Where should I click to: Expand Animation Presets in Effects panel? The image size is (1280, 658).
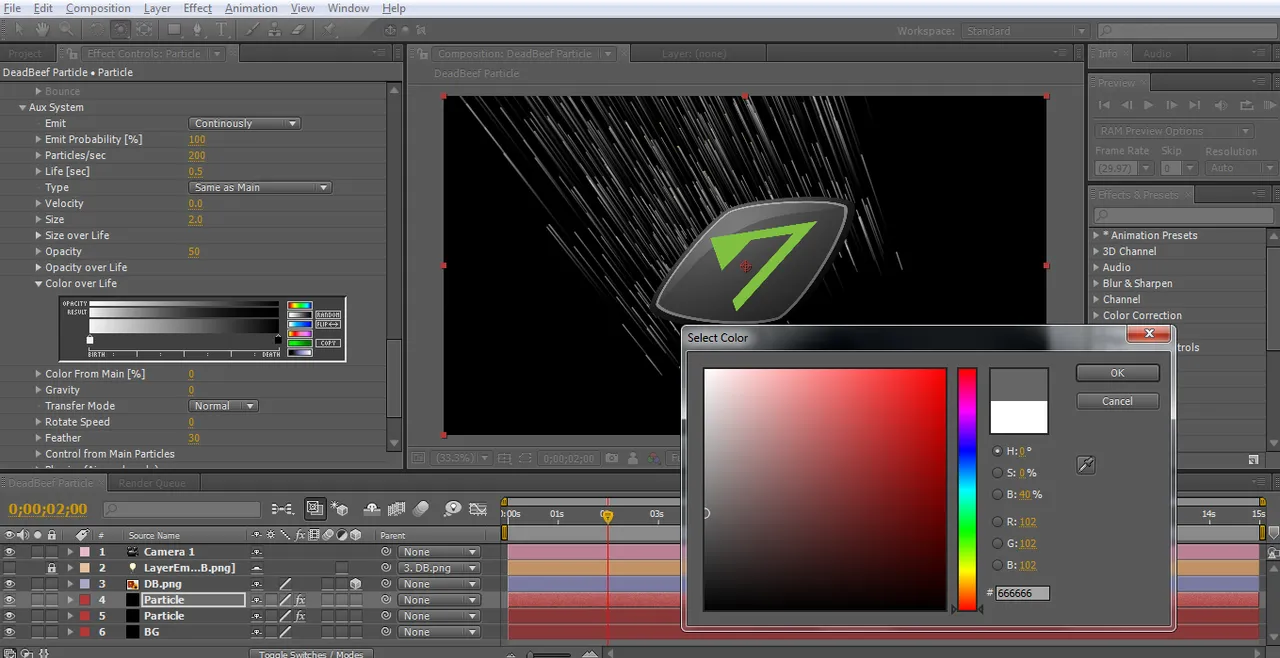(1096, 235)
